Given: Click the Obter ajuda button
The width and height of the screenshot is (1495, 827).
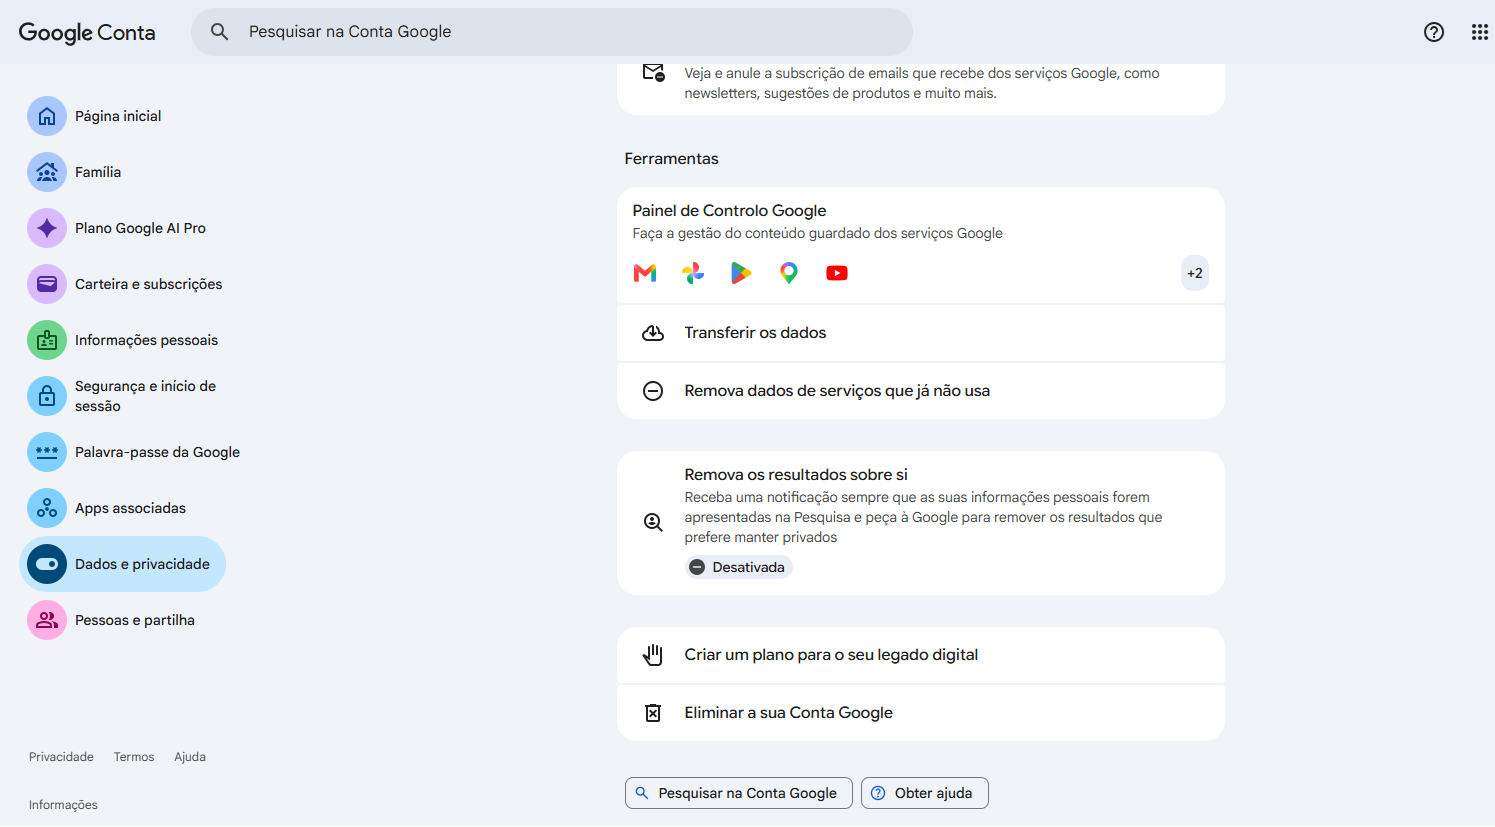Looking at the screenshot, I should coord(925,793).
